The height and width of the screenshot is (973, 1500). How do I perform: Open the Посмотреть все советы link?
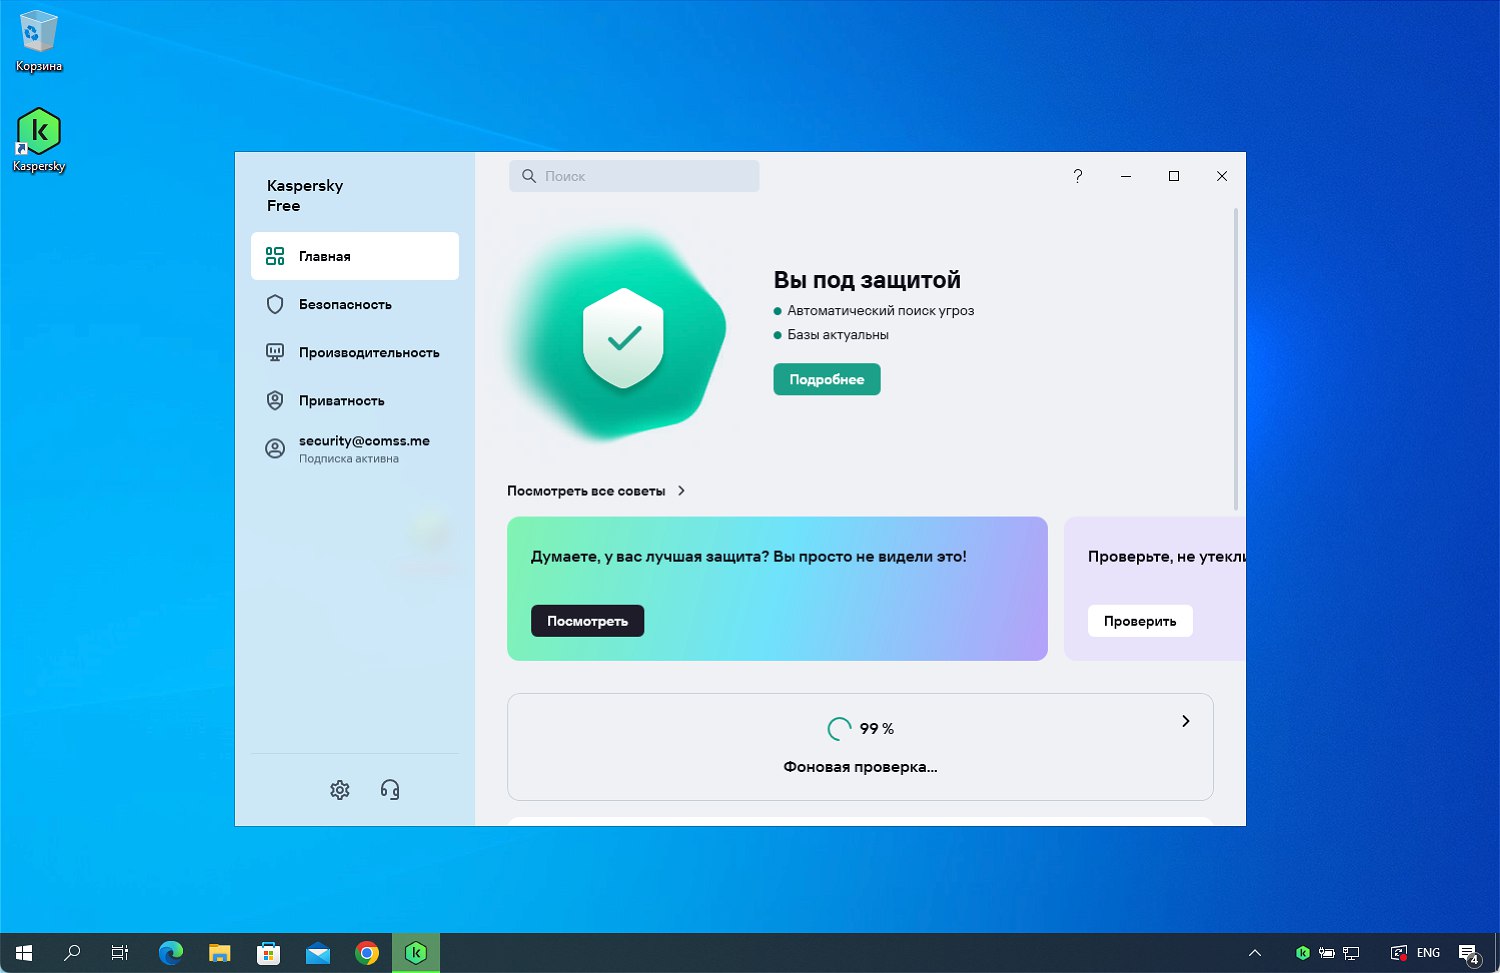[x=586, y=491]
